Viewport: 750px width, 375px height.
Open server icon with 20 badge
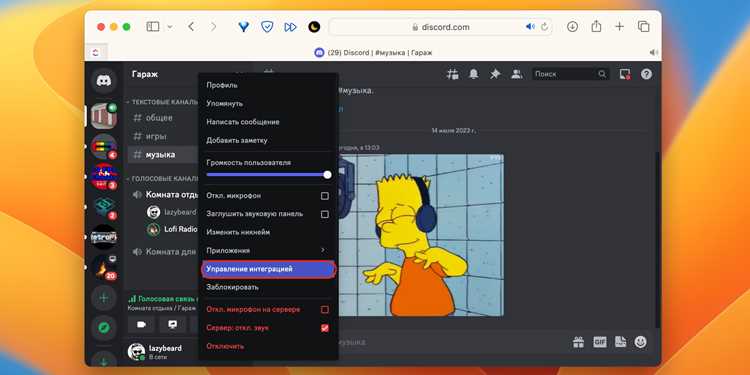104,267
